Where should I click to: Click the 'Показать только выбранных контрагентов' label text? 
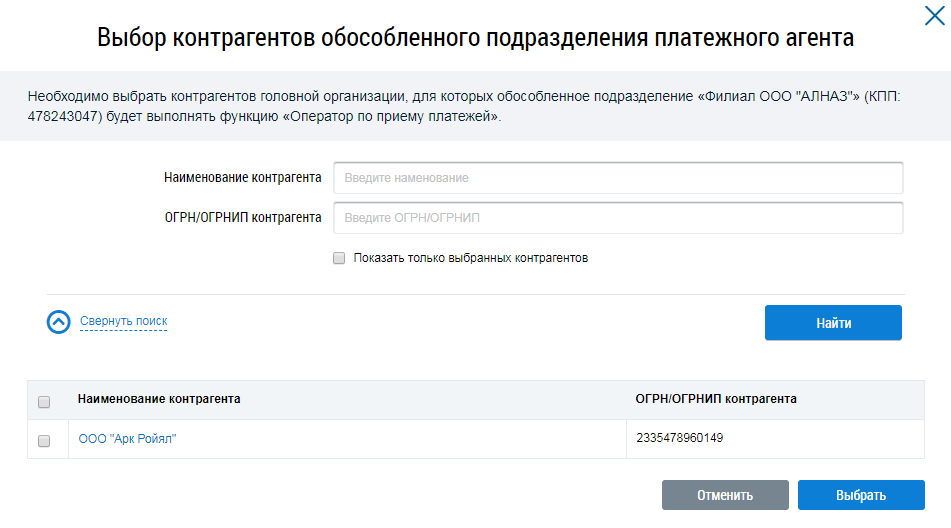click(x=470, y=258)
